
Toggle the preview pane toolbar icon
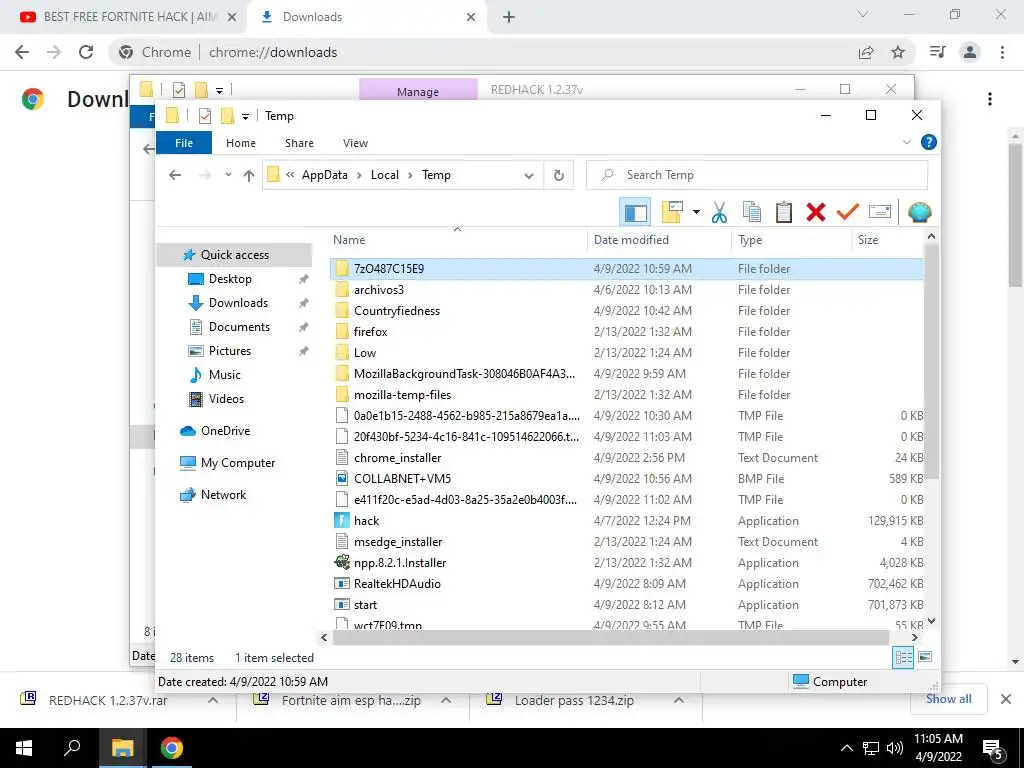pyautogui.click(x=635, y=212)
